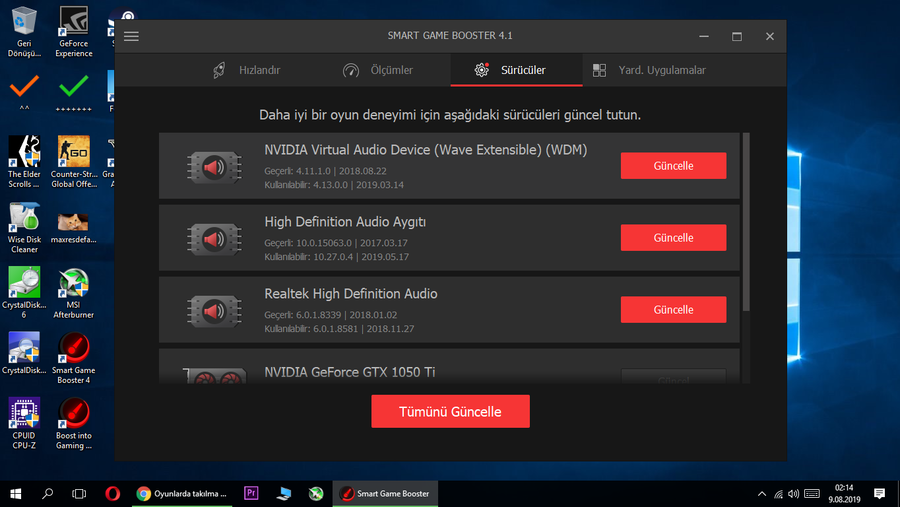The width and height of the screenshot is (900, 507).
Task: Click the Smart Game Booster taskbar button
Action: pos(385,494)
